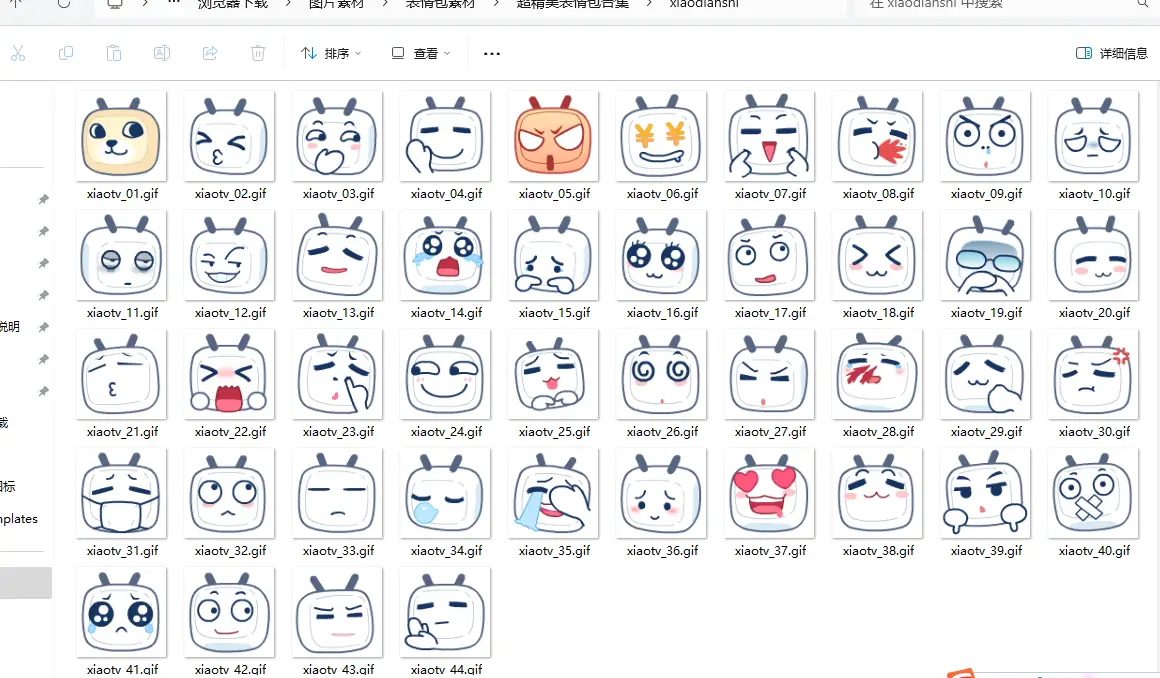
Task: Open the three-dot more options menu
Action: pyautogui.click(x=491, y=53)
